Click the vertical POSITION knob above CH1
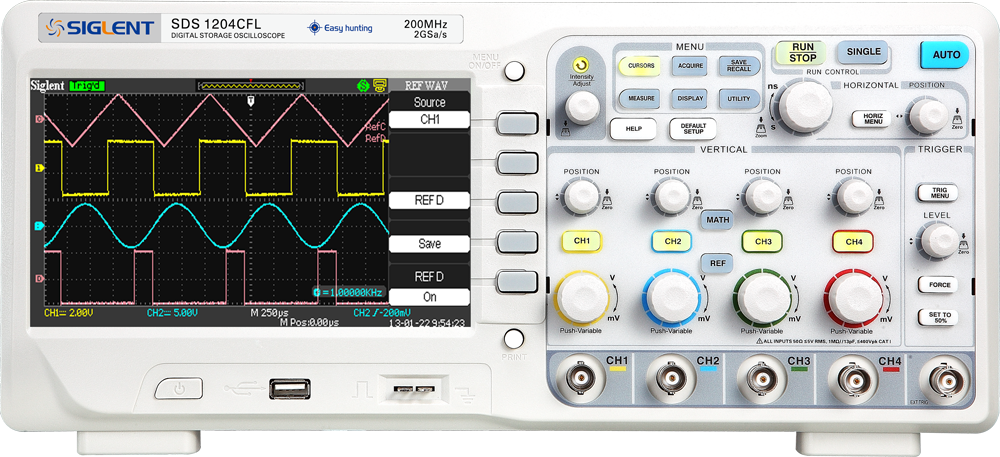The height and width of the screenshot is (457, 1000). tap(582, 196)
